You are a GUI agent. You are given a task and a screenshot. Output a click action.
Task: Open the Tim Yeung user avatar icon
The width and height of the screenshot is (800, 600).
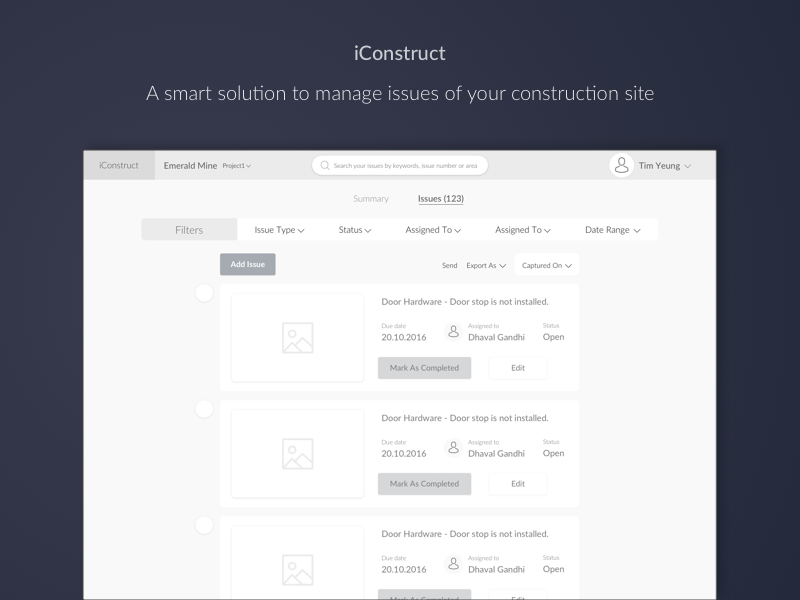click(621, 165)
